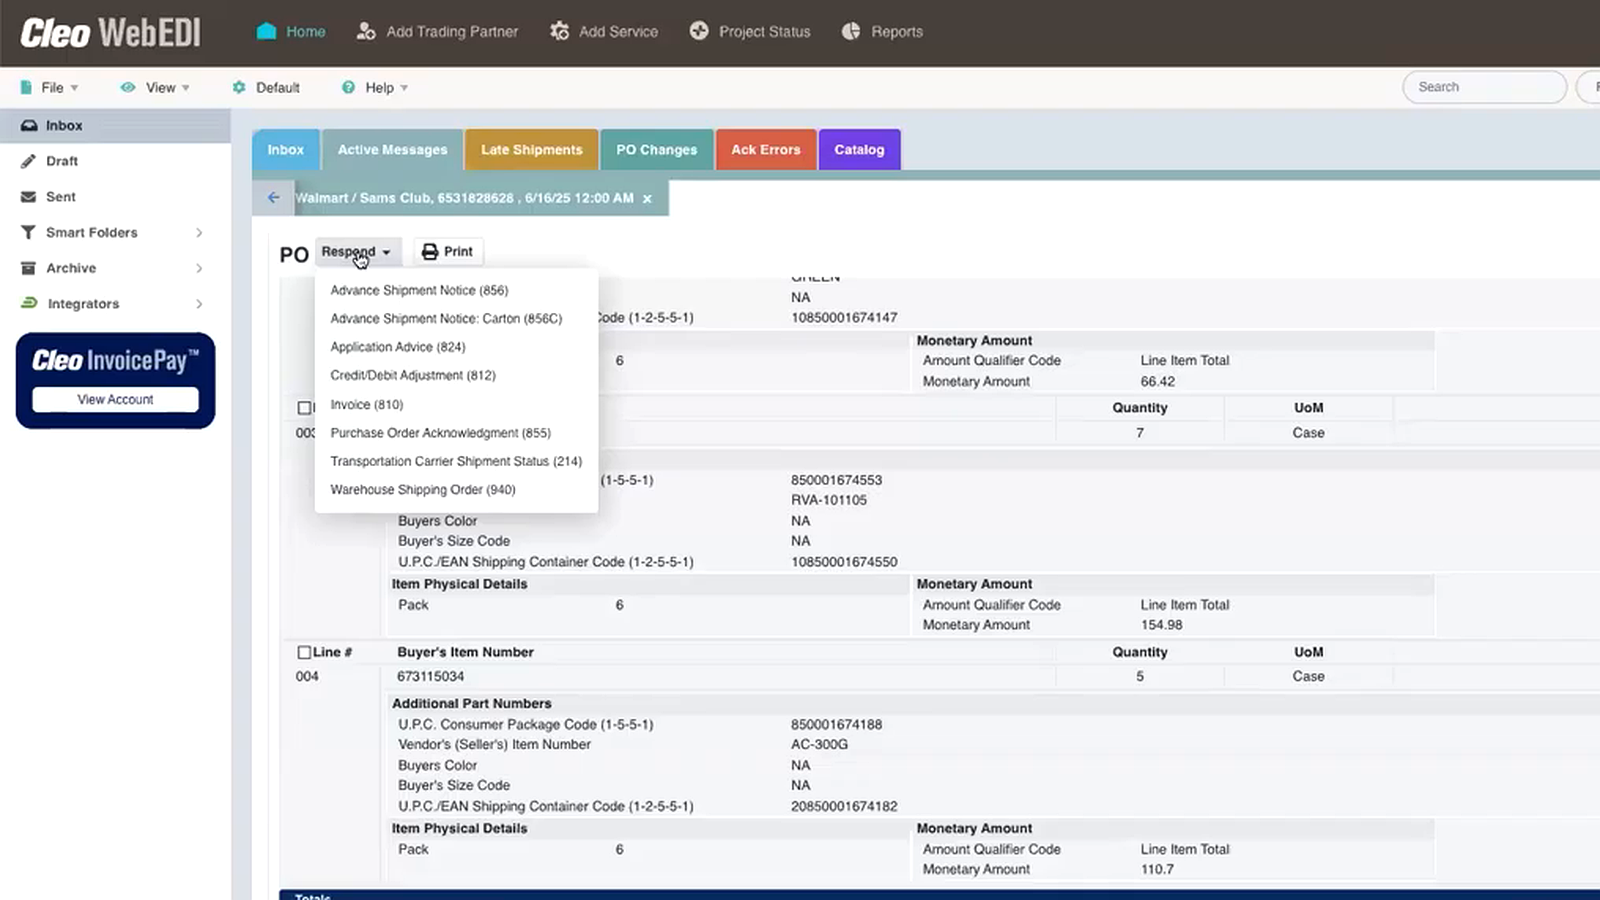Click the Archive box icon in sidebar
The height and width of the screenshot is (900, 1600).
click(x=29, y=268)
